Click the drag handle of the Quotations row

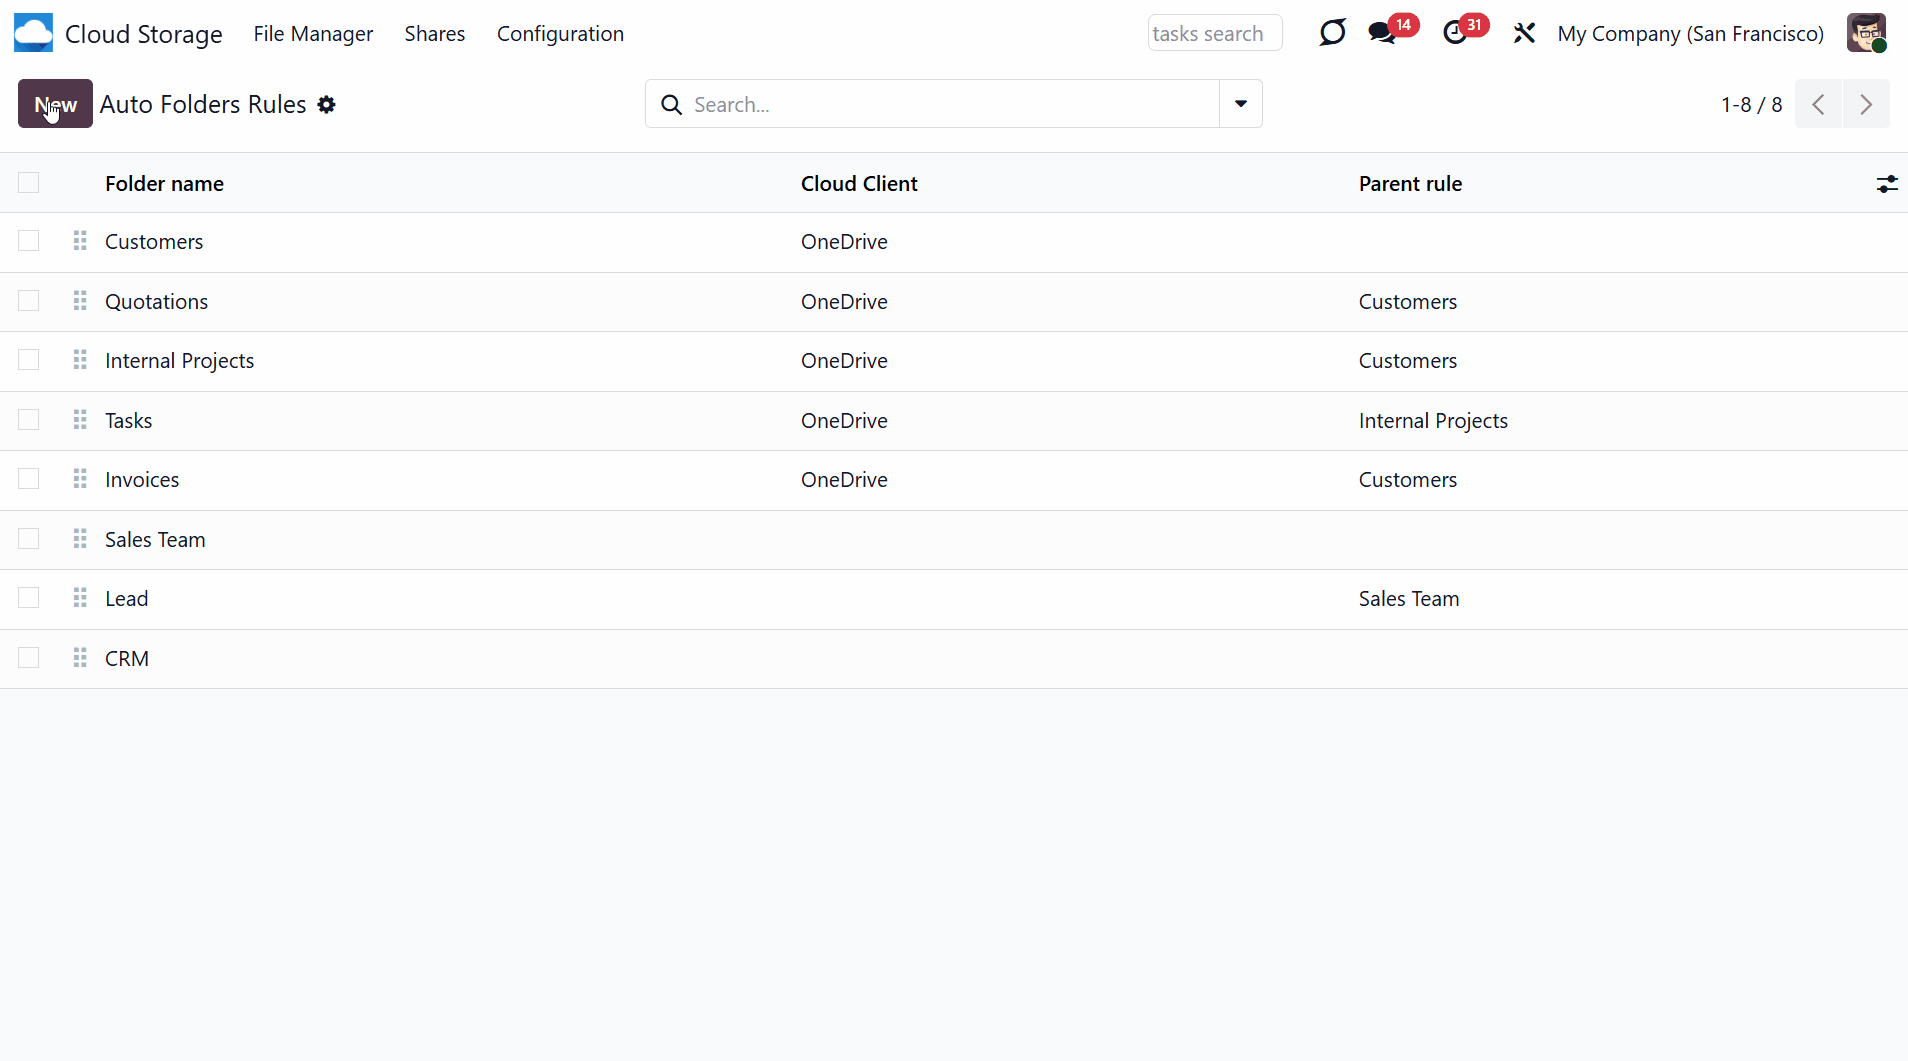pos(80,301)
